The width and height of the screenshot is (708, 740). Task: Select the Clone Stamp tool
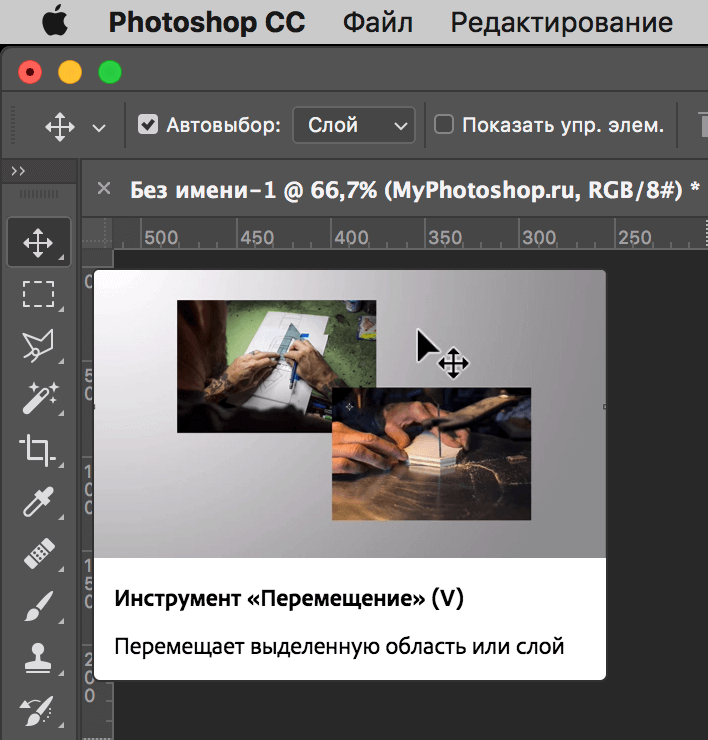[x=38, y=657]
